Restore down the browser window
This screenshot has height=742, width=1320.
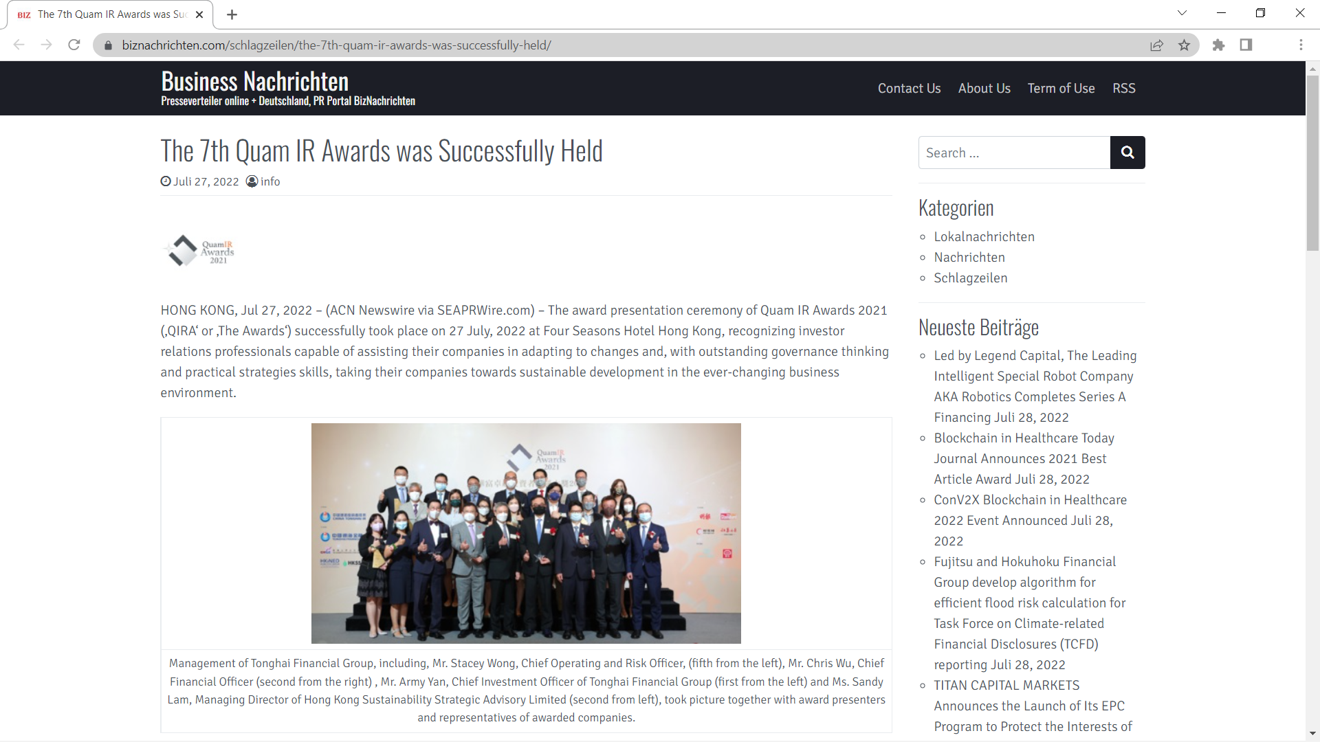(x=1260, y=14)
